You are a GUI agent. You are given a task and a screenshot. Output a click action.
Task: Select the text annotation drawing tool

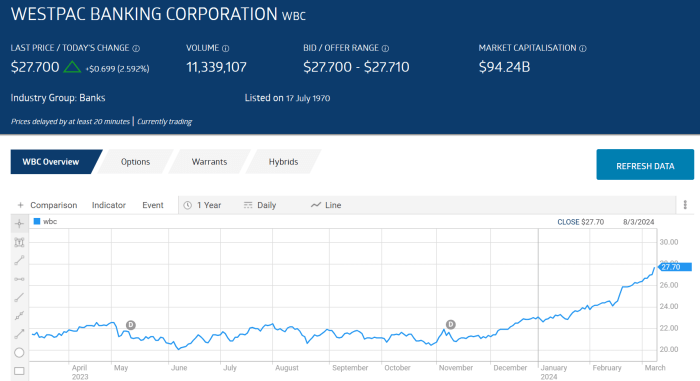click(x=19, y=242)
